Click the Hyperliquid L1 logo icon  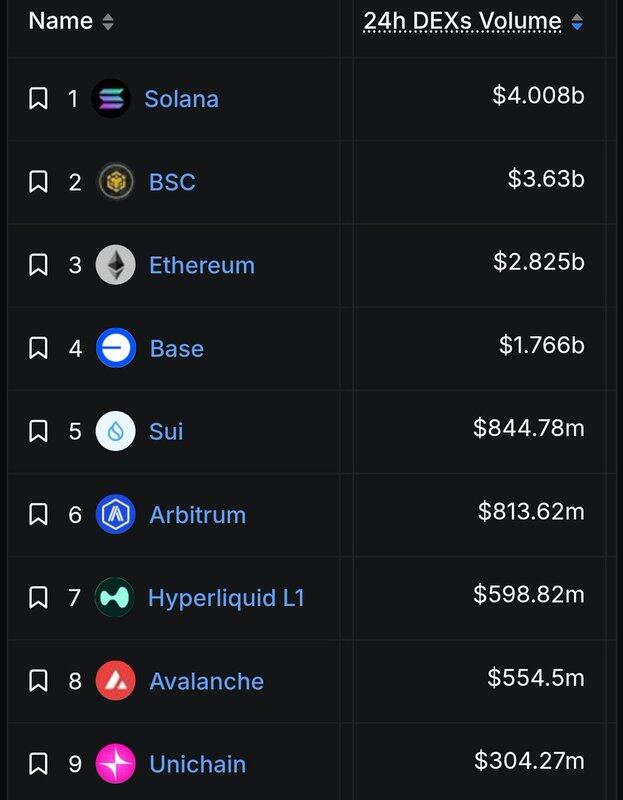point(114,598)
